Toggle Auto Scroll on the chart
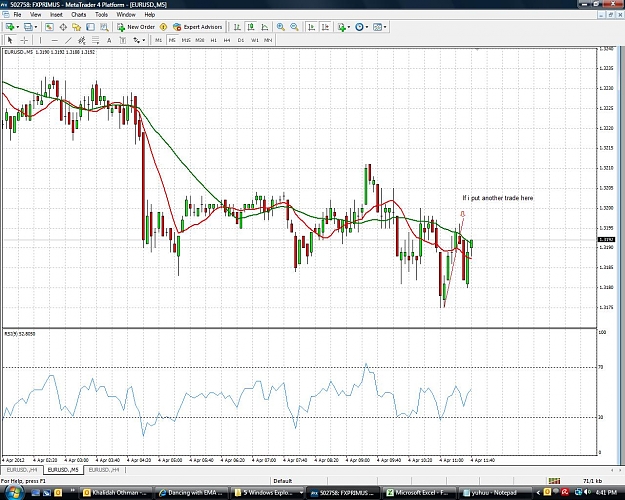The image size is (625, 500). coord(312,27)
